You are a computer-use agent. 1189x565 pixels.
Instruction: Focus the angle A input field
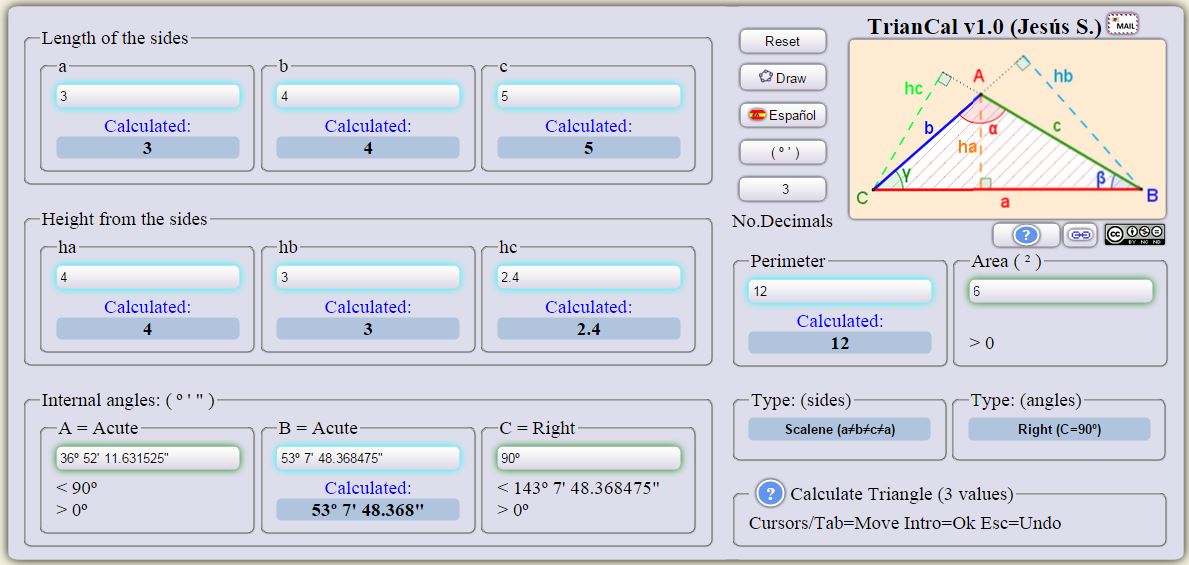coord(148,458)
